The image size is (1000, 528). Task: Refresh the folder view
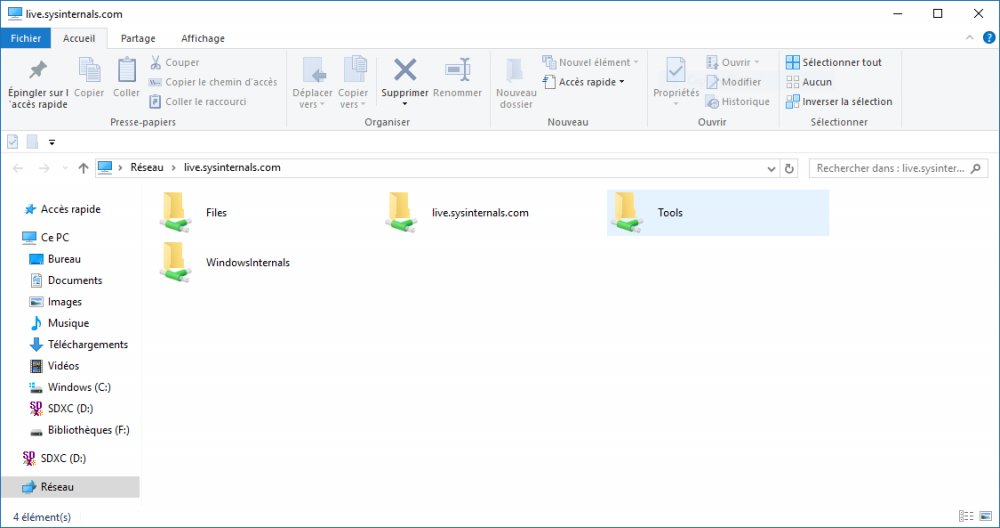(x=789, y=168)
